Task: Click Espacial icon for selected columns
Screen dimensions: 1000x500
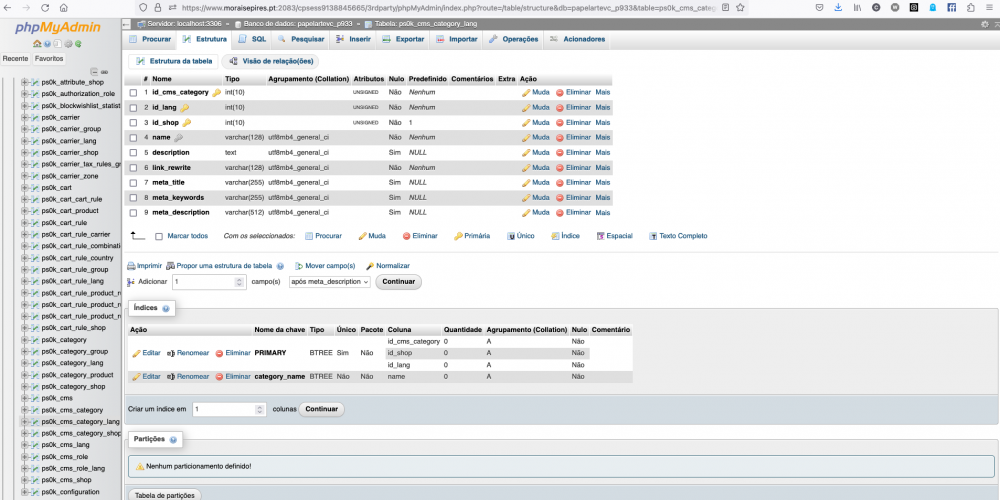Action: pos(600,236)
